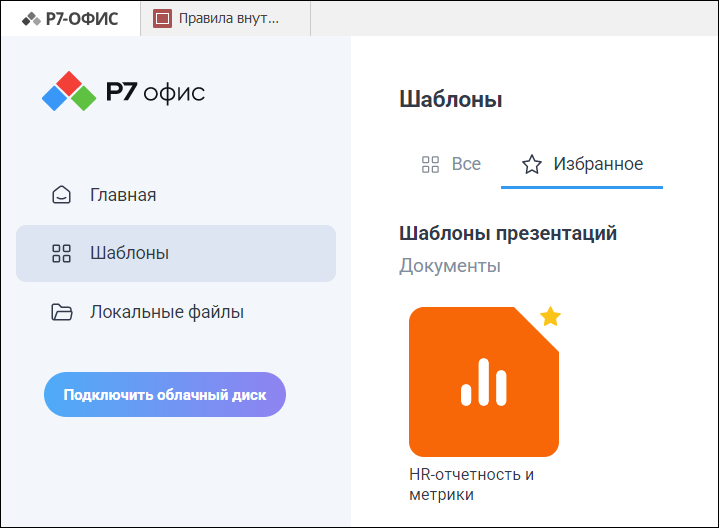Switch to the Правила внут... presentation tab
719x528 pixels.
tap(226, 19)
